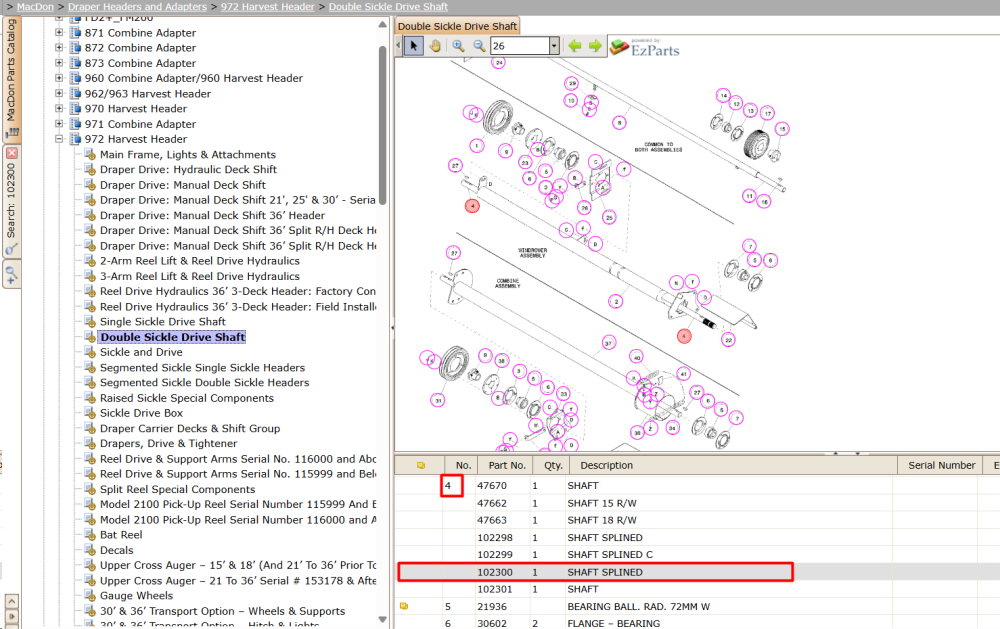The image size is (1000, 629).
Task: Select the arrow pointer tool
Action: pyautogui.click(x=413, y=46)
